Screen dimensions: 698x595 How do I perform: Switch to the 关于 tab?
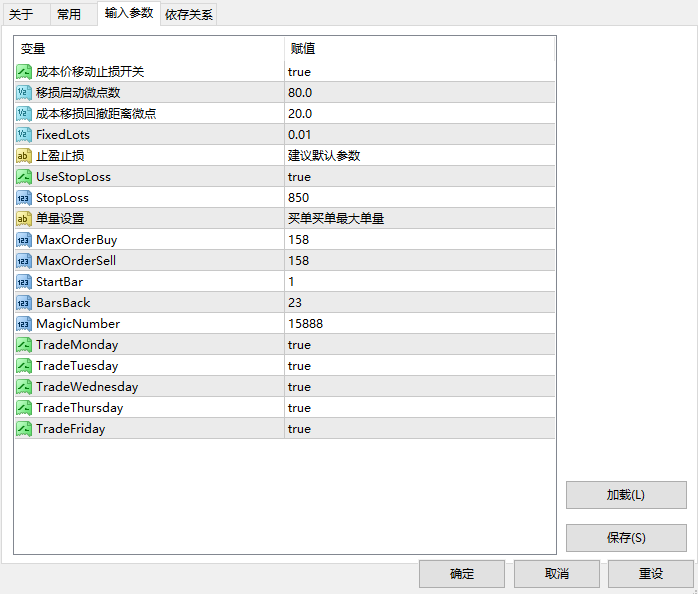[x=26, y=14]
